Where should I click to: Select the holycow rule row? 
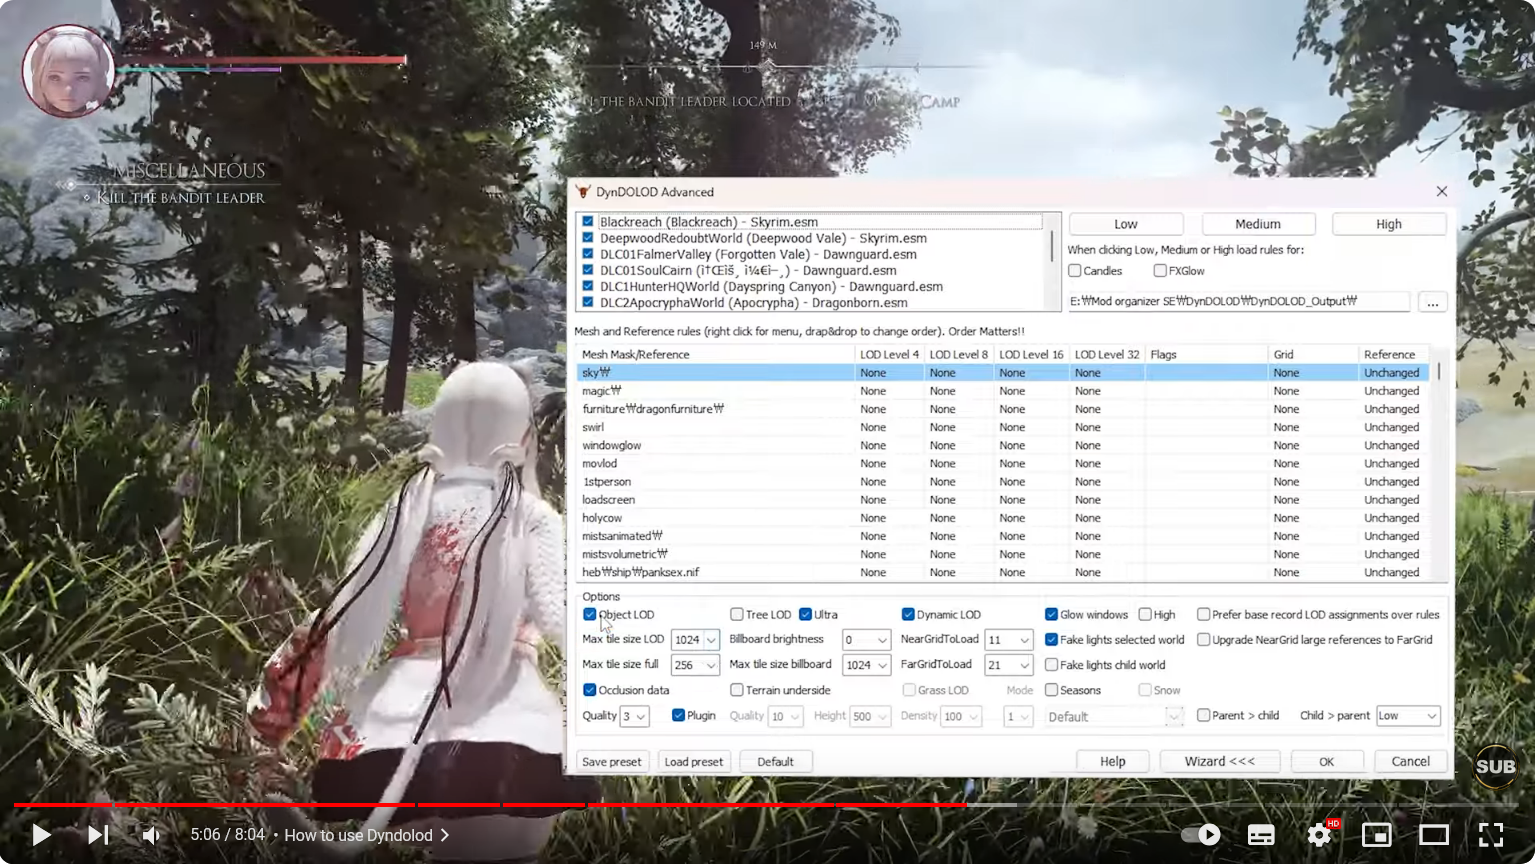point(1005,518)
